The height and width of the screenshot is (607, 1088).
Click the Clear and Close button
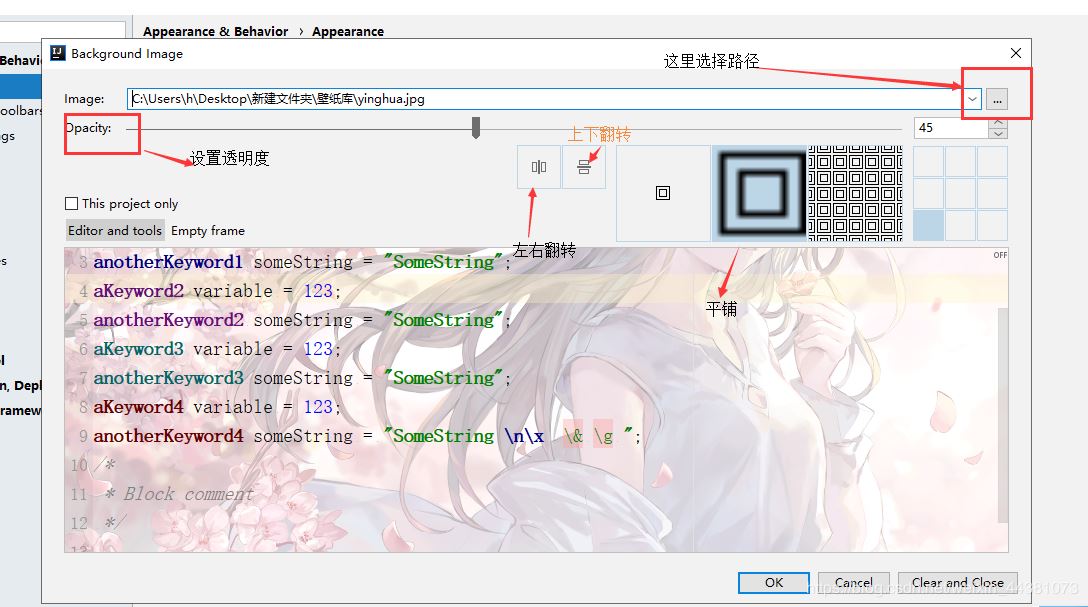(x=957, y=582)
